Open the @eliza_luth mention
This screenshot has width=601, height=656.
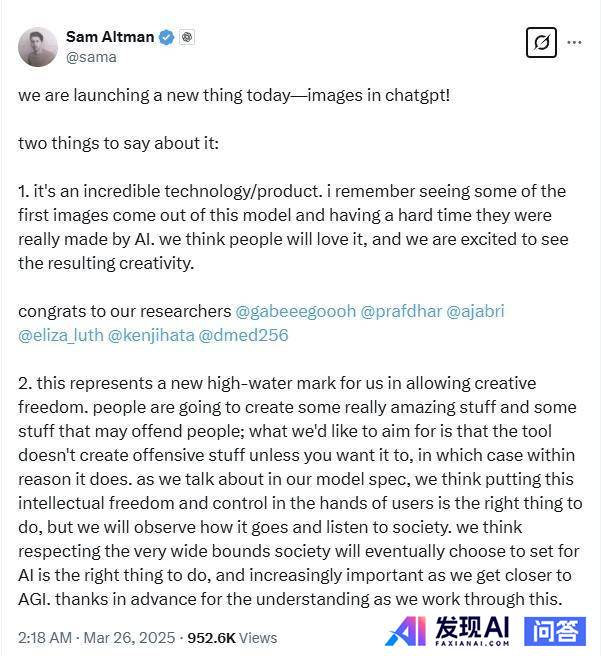pos(61,335)
